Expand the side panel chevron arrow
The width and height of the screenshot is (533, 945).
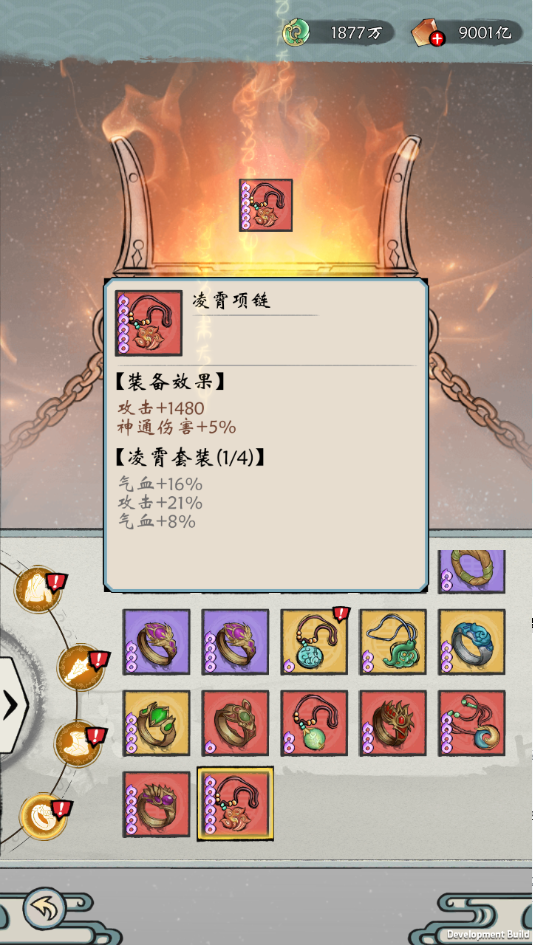(x=13, y=705)
